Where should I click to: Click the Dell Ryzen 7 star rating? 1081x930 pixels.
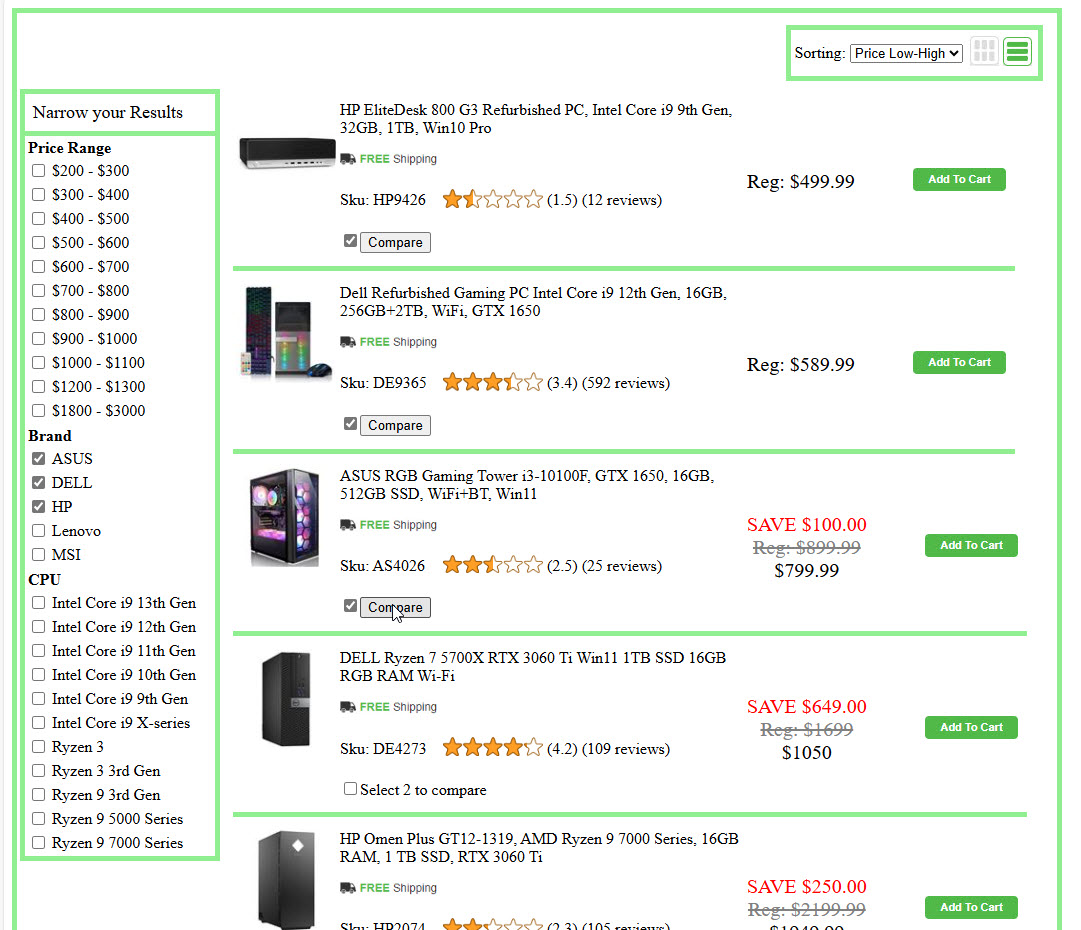492,748
